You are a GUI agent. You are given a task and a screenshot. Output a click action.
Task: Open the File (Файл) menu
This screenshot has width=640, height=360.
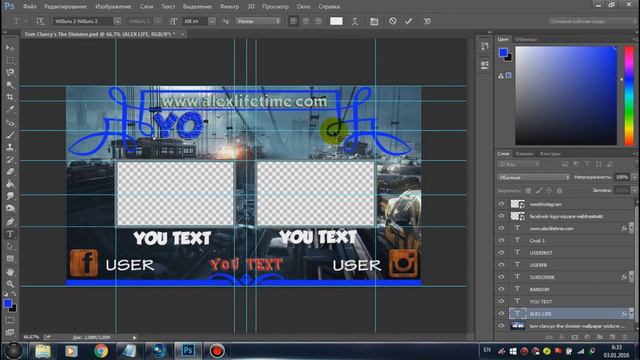(x=29, y=7)
